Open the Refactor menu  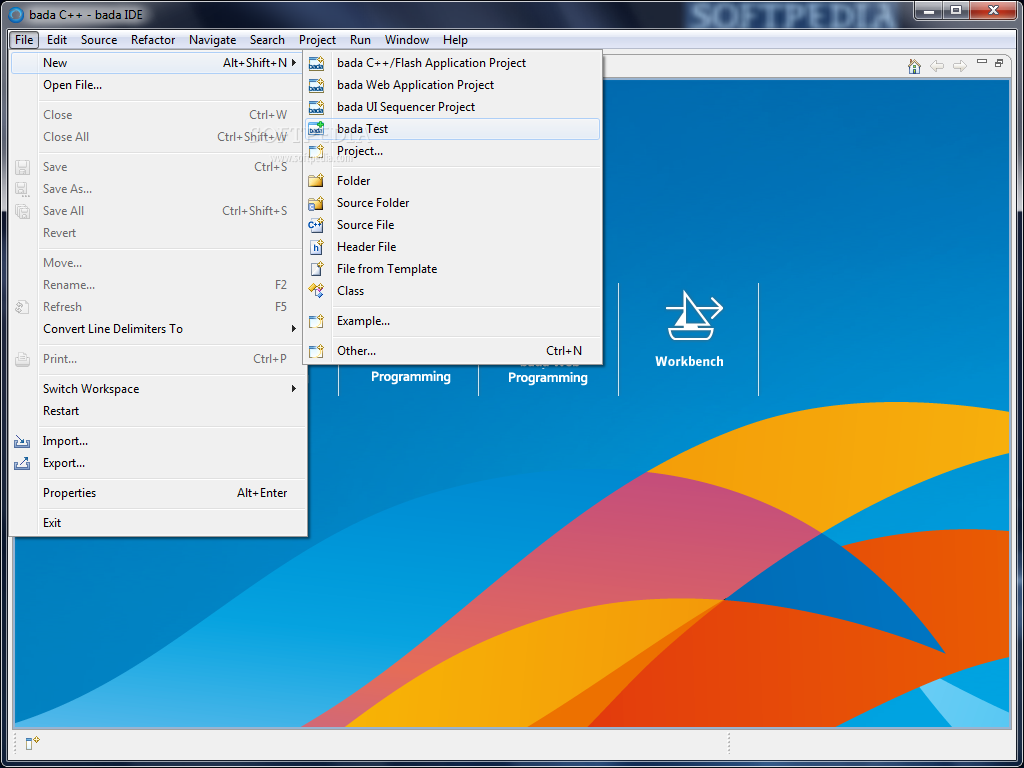click(153, 40)
